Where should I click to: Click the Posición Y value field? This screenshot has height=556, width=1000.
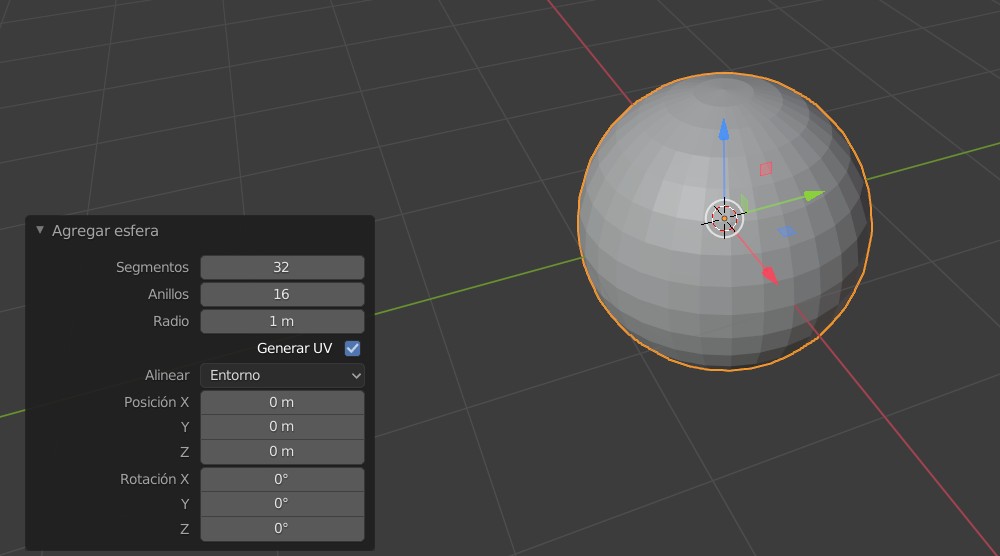coord(283,427)
